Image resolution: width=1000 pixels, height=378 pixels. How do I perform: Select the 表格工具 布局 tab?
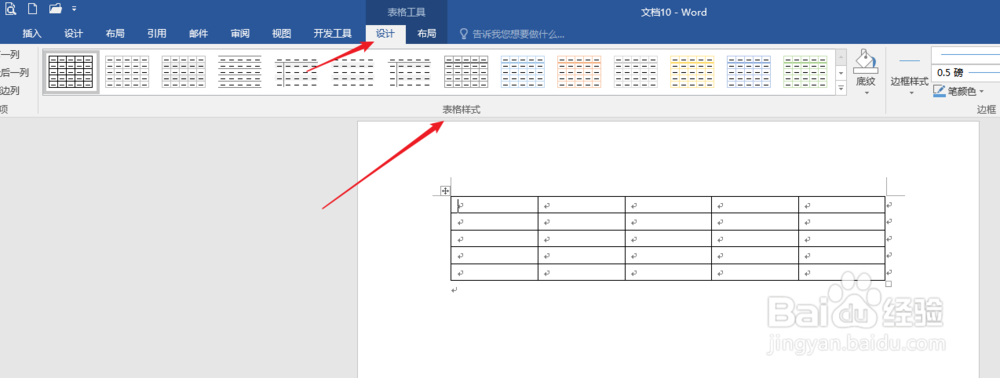pos(427,34)
